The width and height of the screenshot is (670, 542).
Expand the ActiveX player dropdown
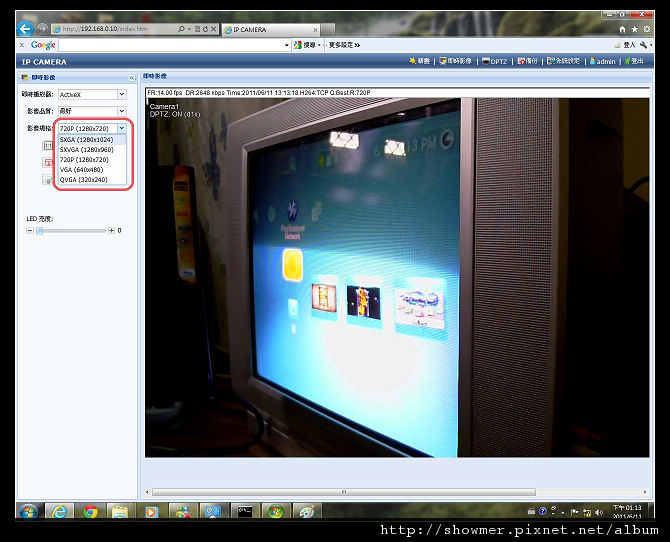121,94
